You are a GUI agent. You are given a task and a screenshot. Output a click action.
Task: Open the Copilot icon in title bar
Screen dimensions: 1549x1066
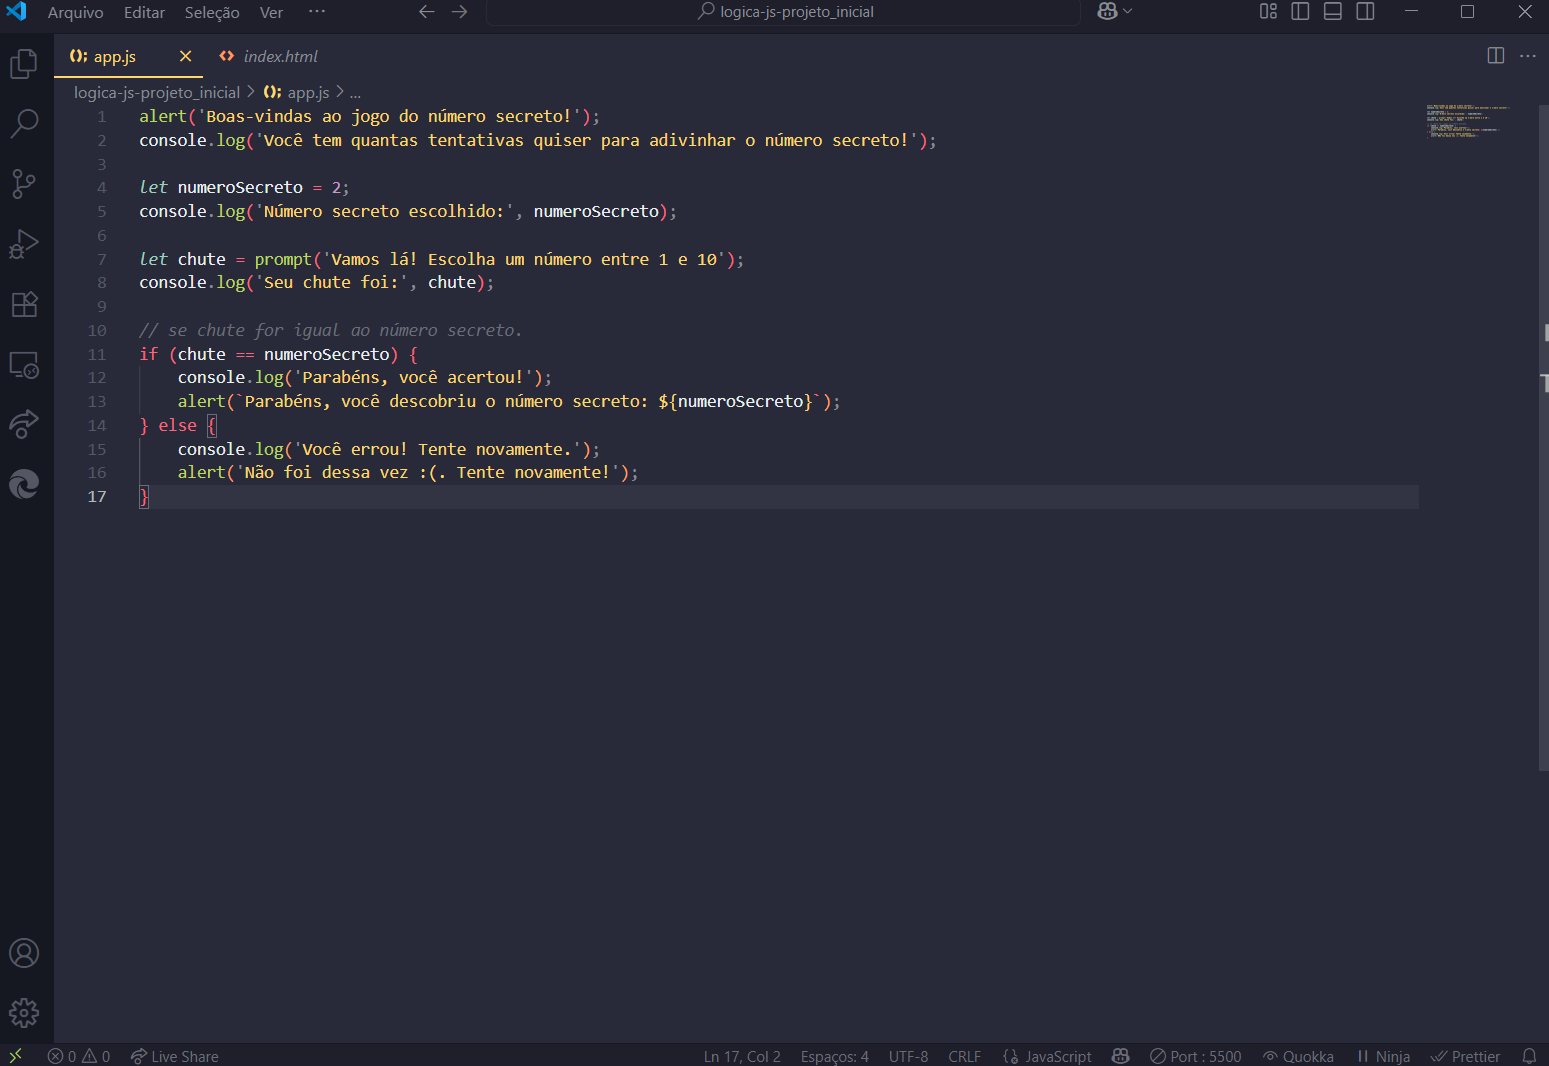[1107, 12]
